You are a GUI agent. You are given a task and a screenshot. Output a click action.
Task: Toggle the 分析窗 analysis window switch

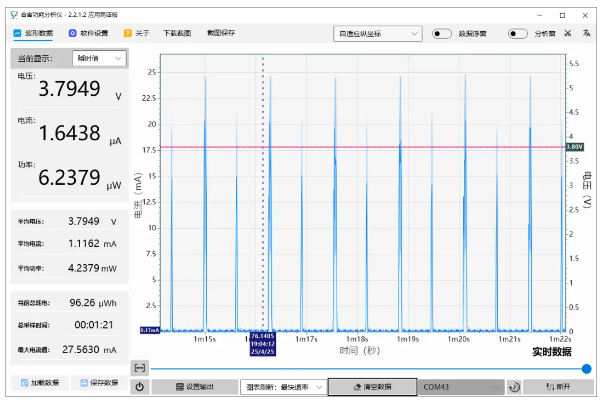(x=517, y=34)
